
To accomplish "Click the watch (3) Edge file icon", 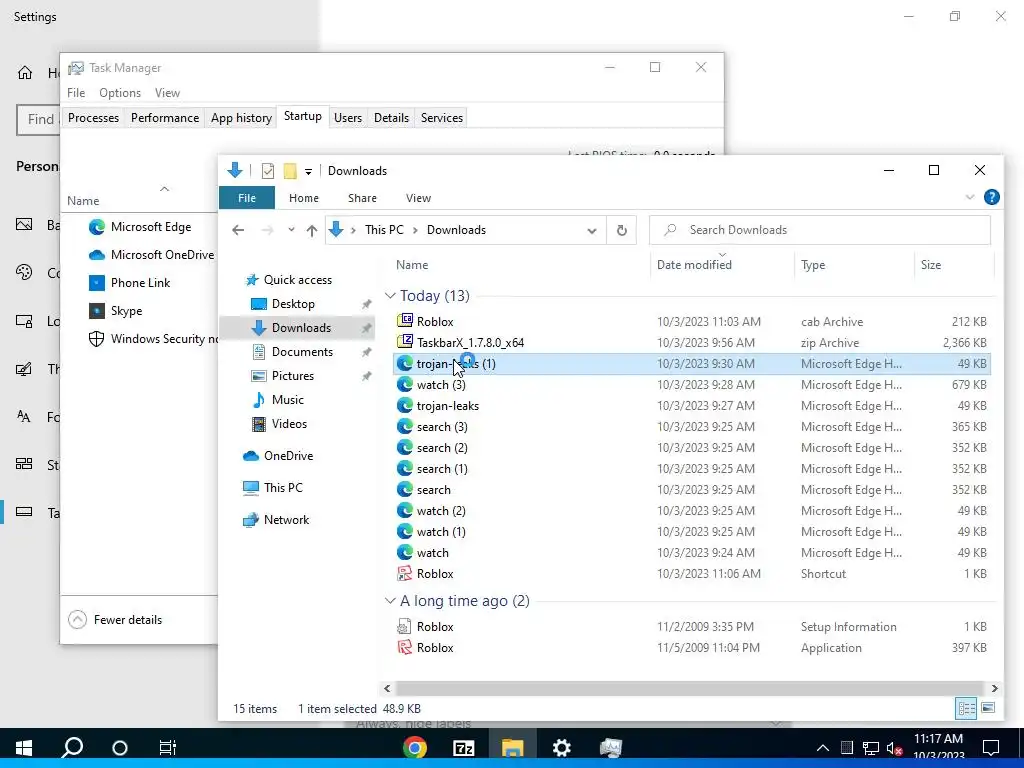I will coord(405,385).
